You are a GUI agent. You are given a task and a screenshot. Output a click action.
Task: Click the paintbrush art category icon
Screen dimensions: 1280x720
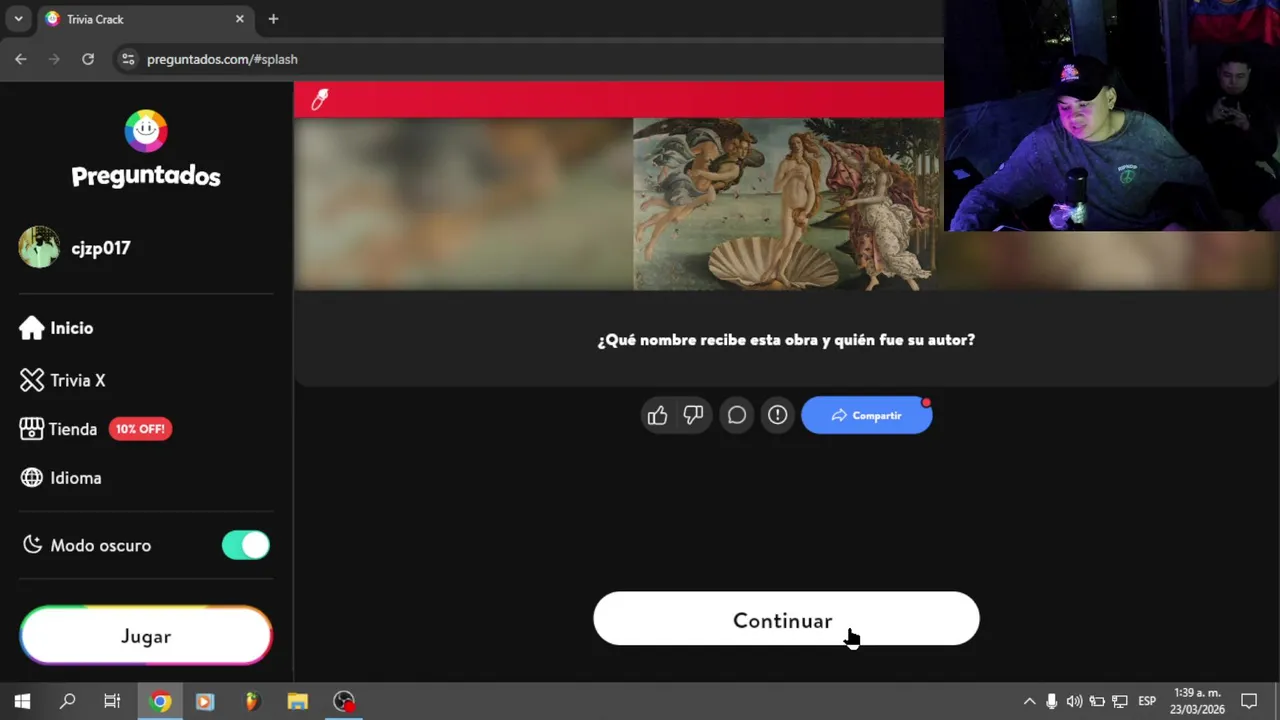[x=320, y=99]
